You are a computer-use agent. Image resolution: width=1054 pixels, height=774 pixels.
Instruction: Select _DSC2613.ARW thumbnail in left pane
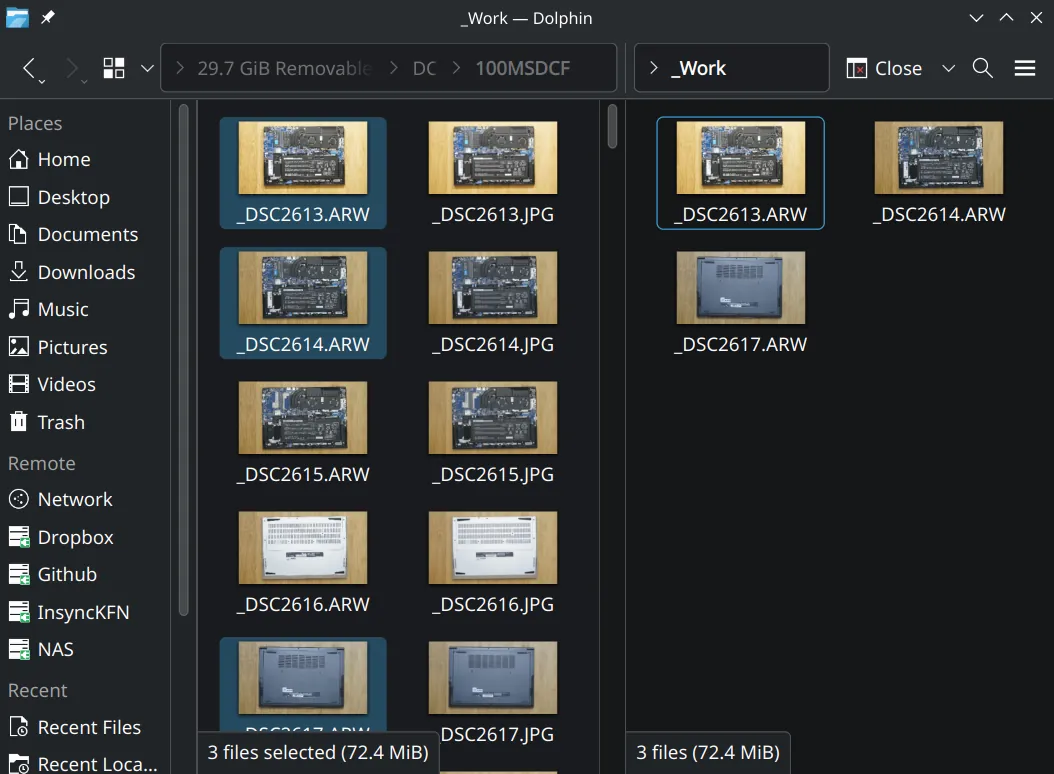click(x=302, y=157)
